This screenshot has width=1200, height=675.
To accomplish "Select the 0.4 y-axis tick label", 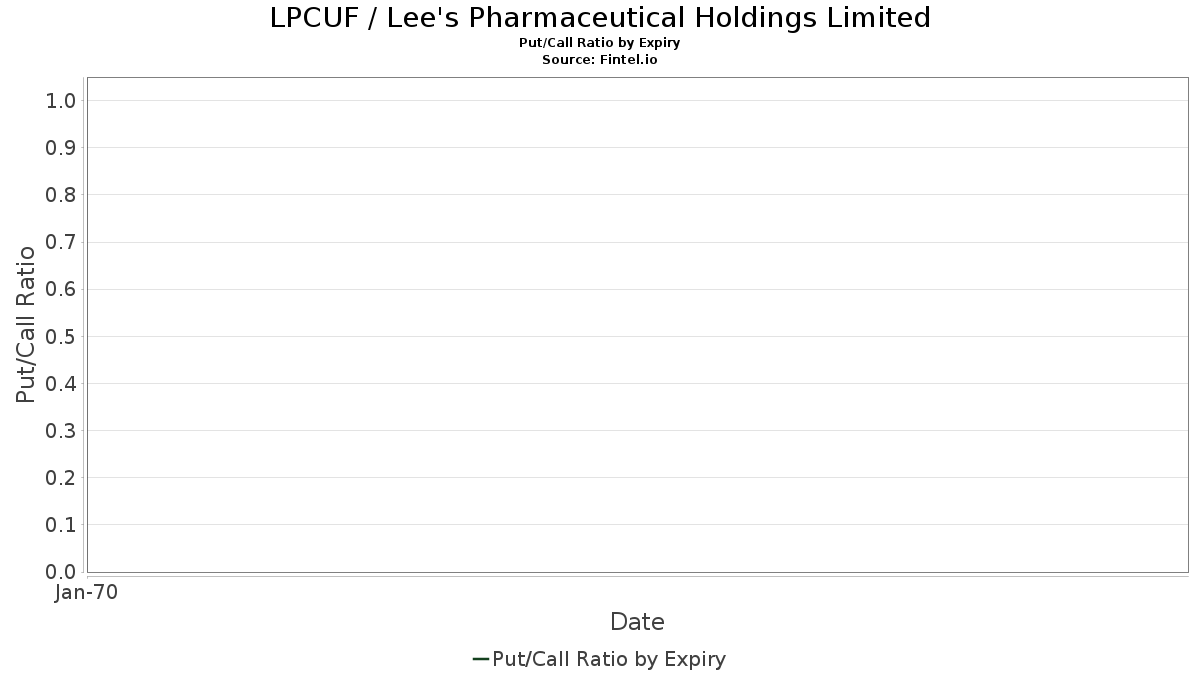I will 61,383.
